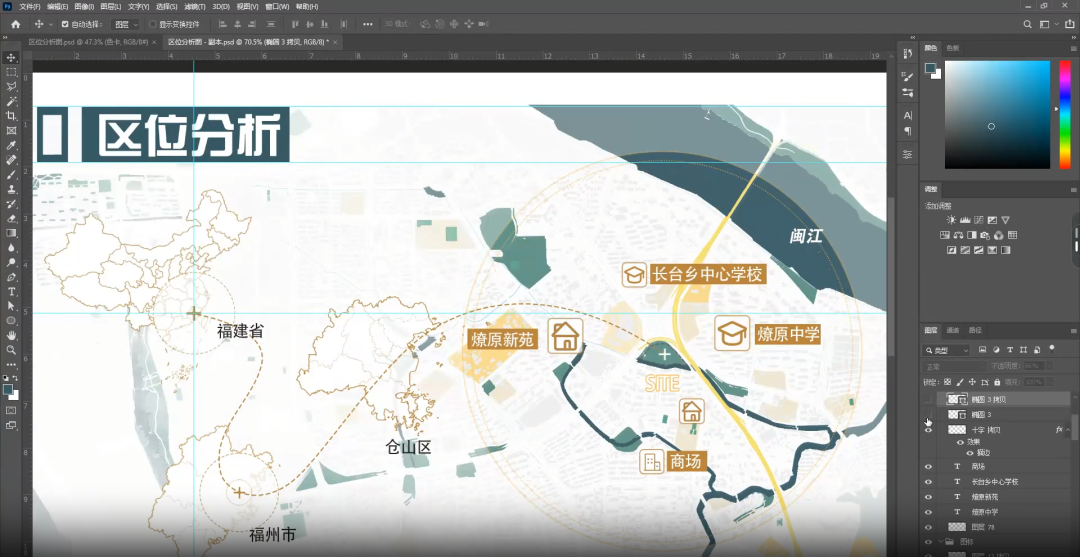Enable the Show Transform Controls checkbox
1080x557 pixels.
(x=153, y=24)
